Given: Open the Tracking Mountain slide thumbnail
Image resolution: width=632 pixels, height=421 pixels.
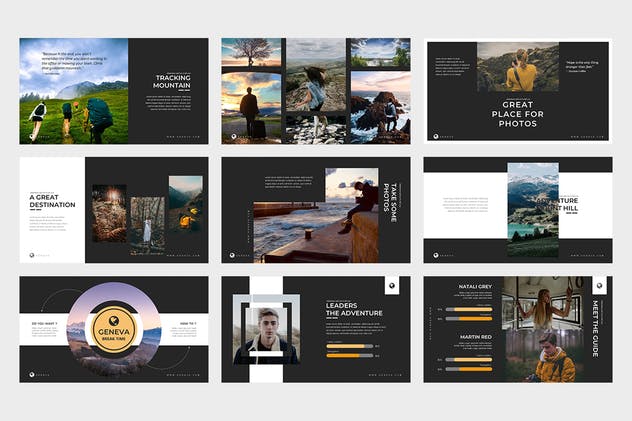Looking at the screenshot, I should coord(114,91).
